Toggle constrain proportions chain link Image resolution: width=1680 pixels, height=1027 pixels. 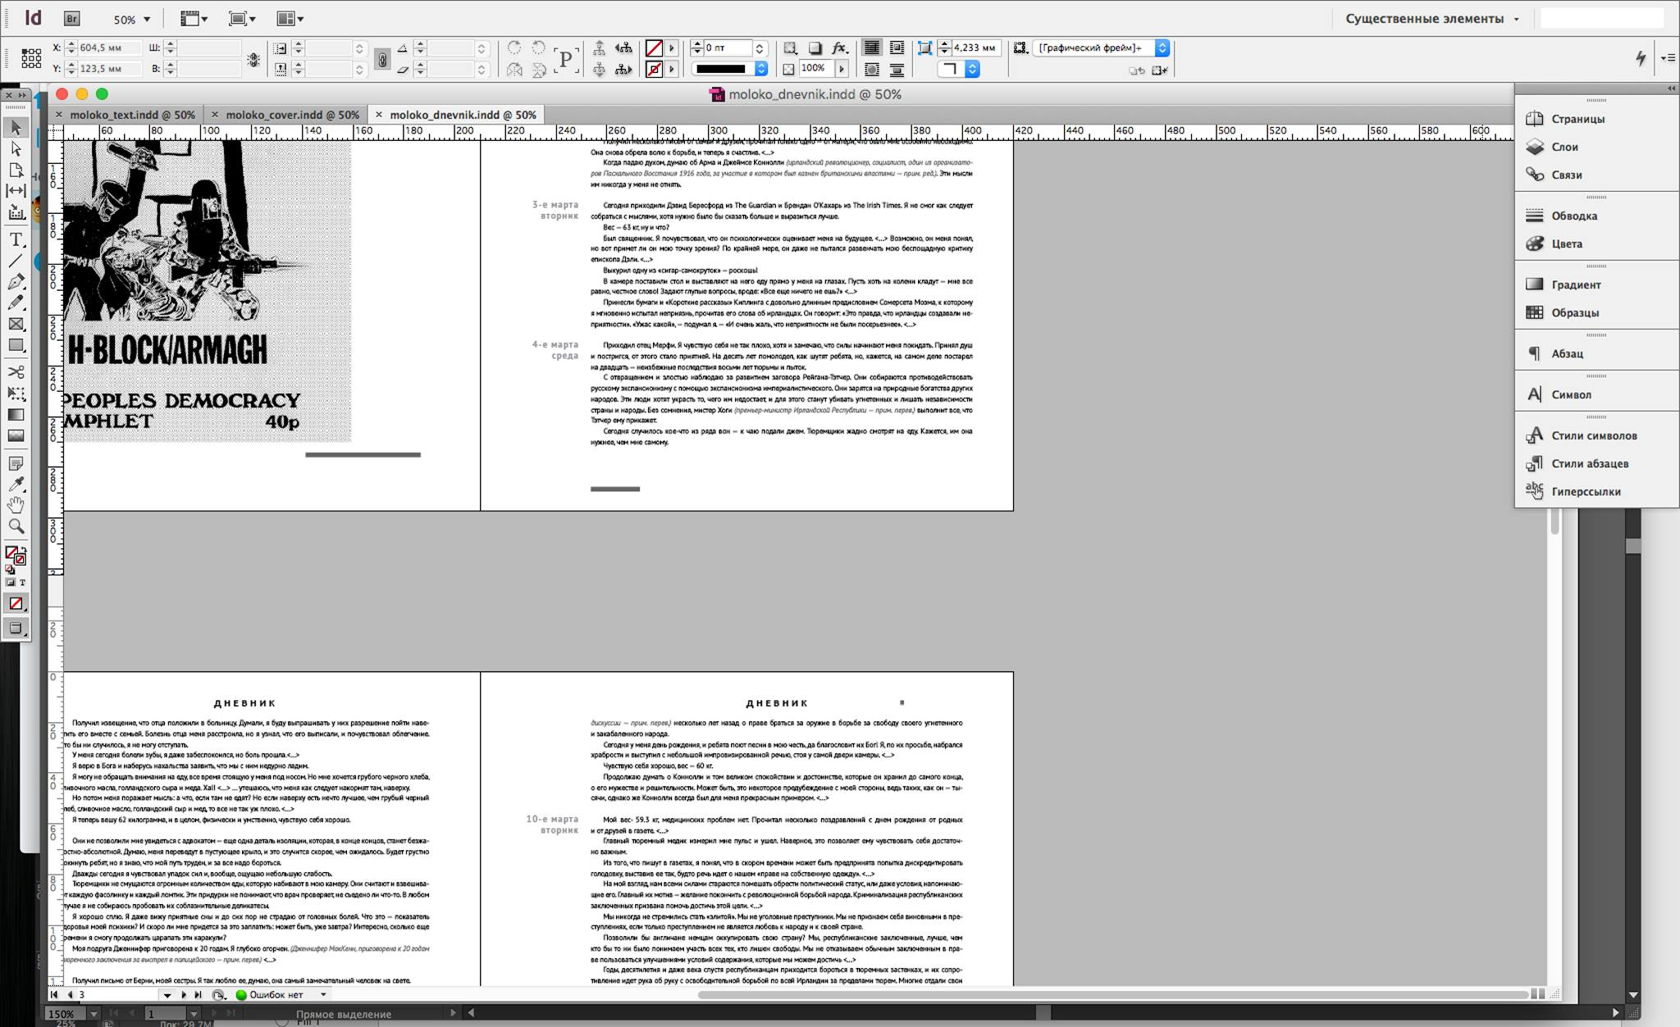(x=382, y=59)
